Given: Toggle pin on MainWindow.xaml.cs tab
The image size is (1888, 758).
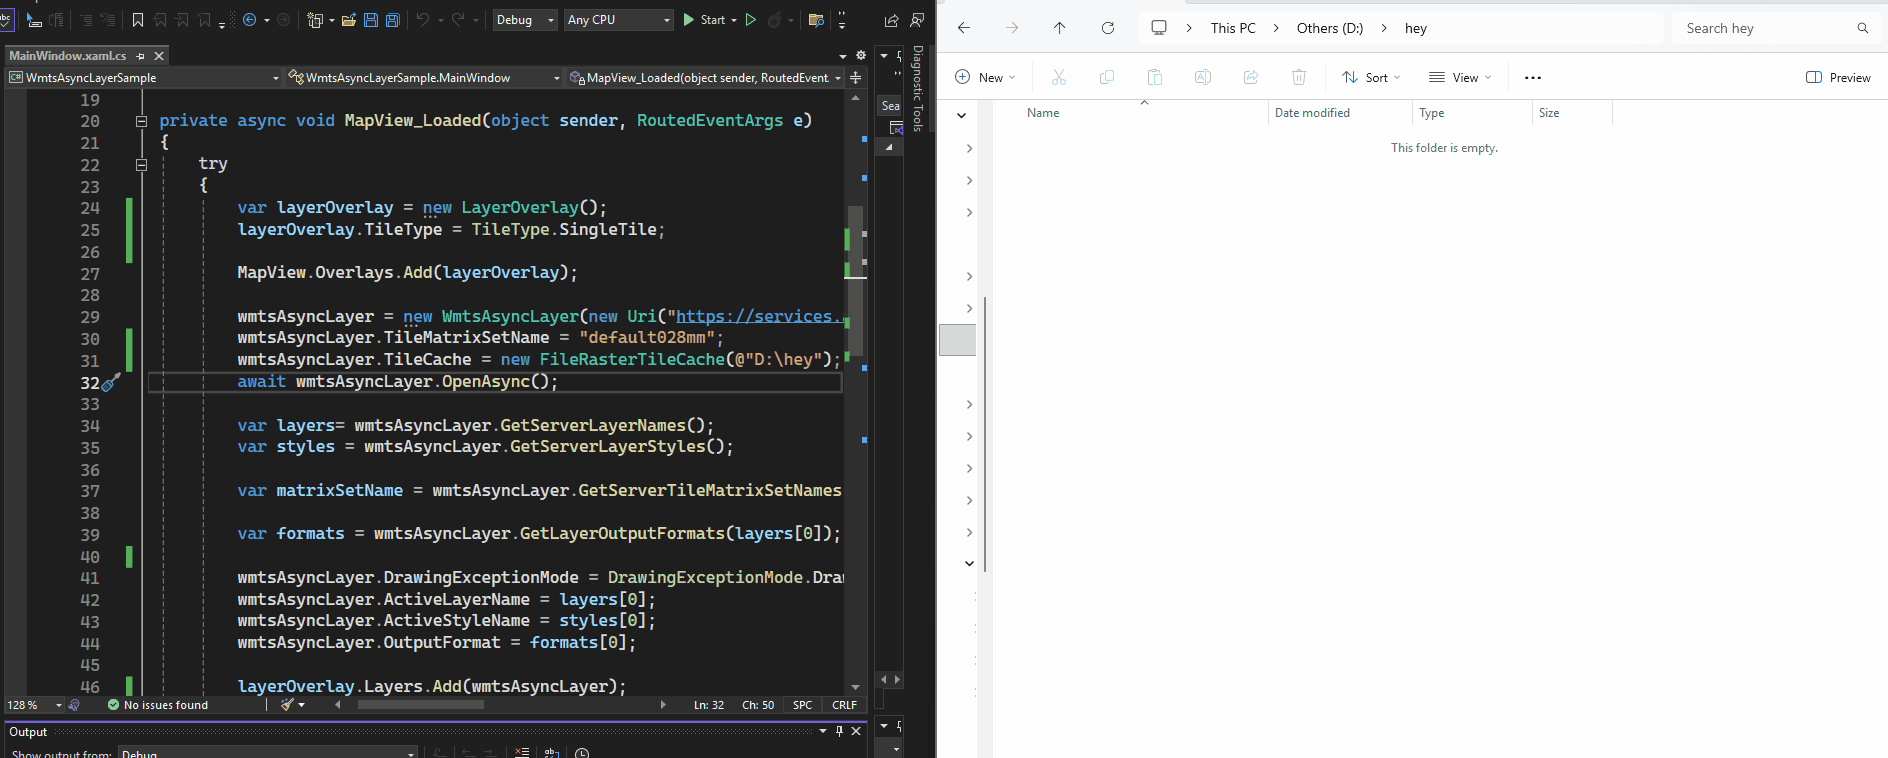Looking at the screenshot, I should 141,56.
